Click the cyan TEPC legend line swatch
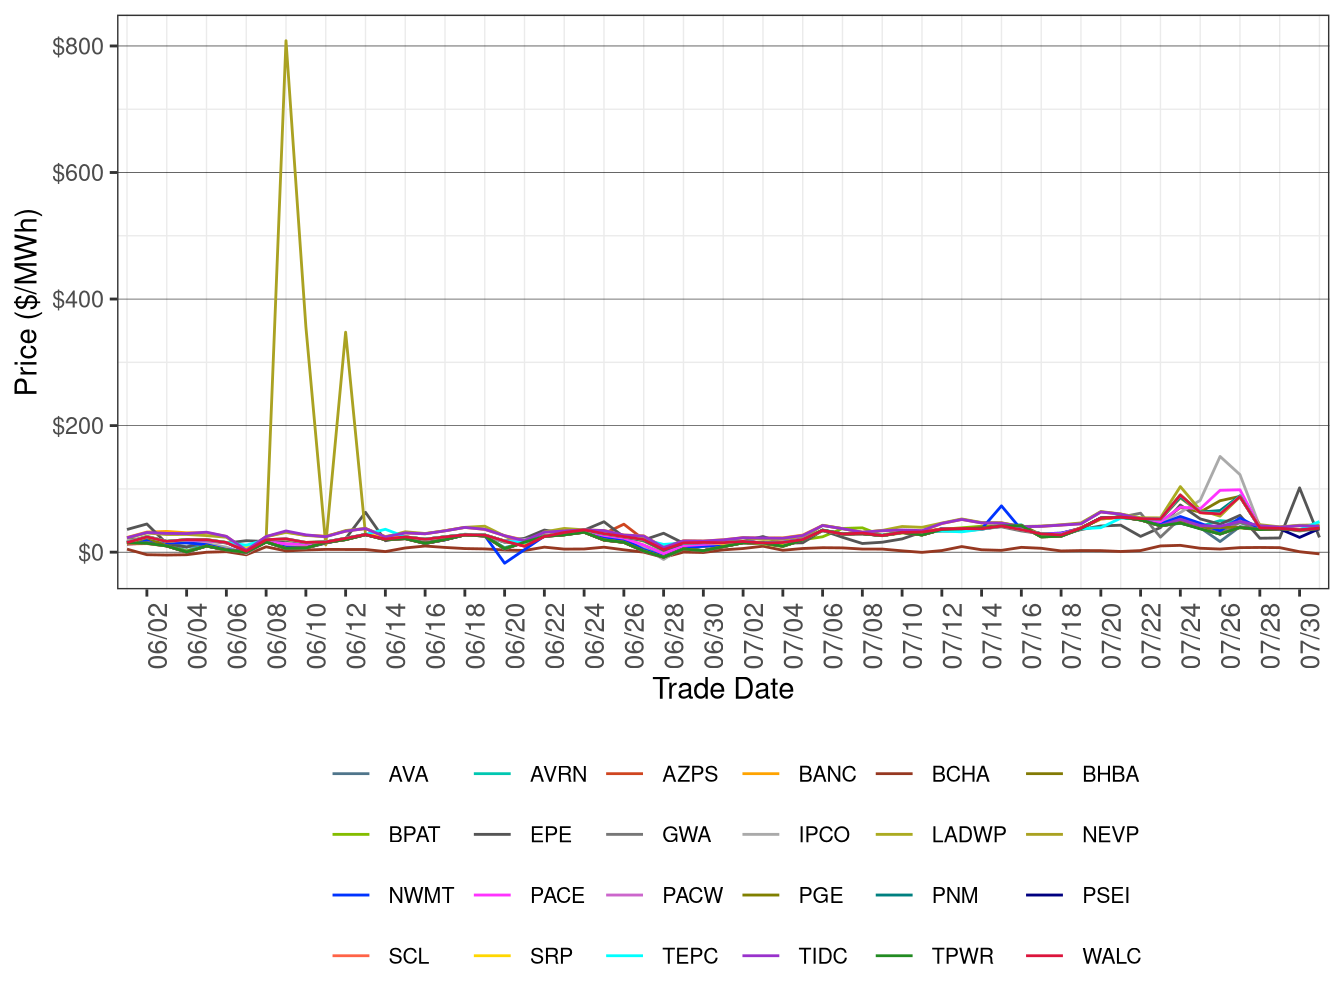The width and height of the screenshot is (1344, 1008). coord(625,956)
